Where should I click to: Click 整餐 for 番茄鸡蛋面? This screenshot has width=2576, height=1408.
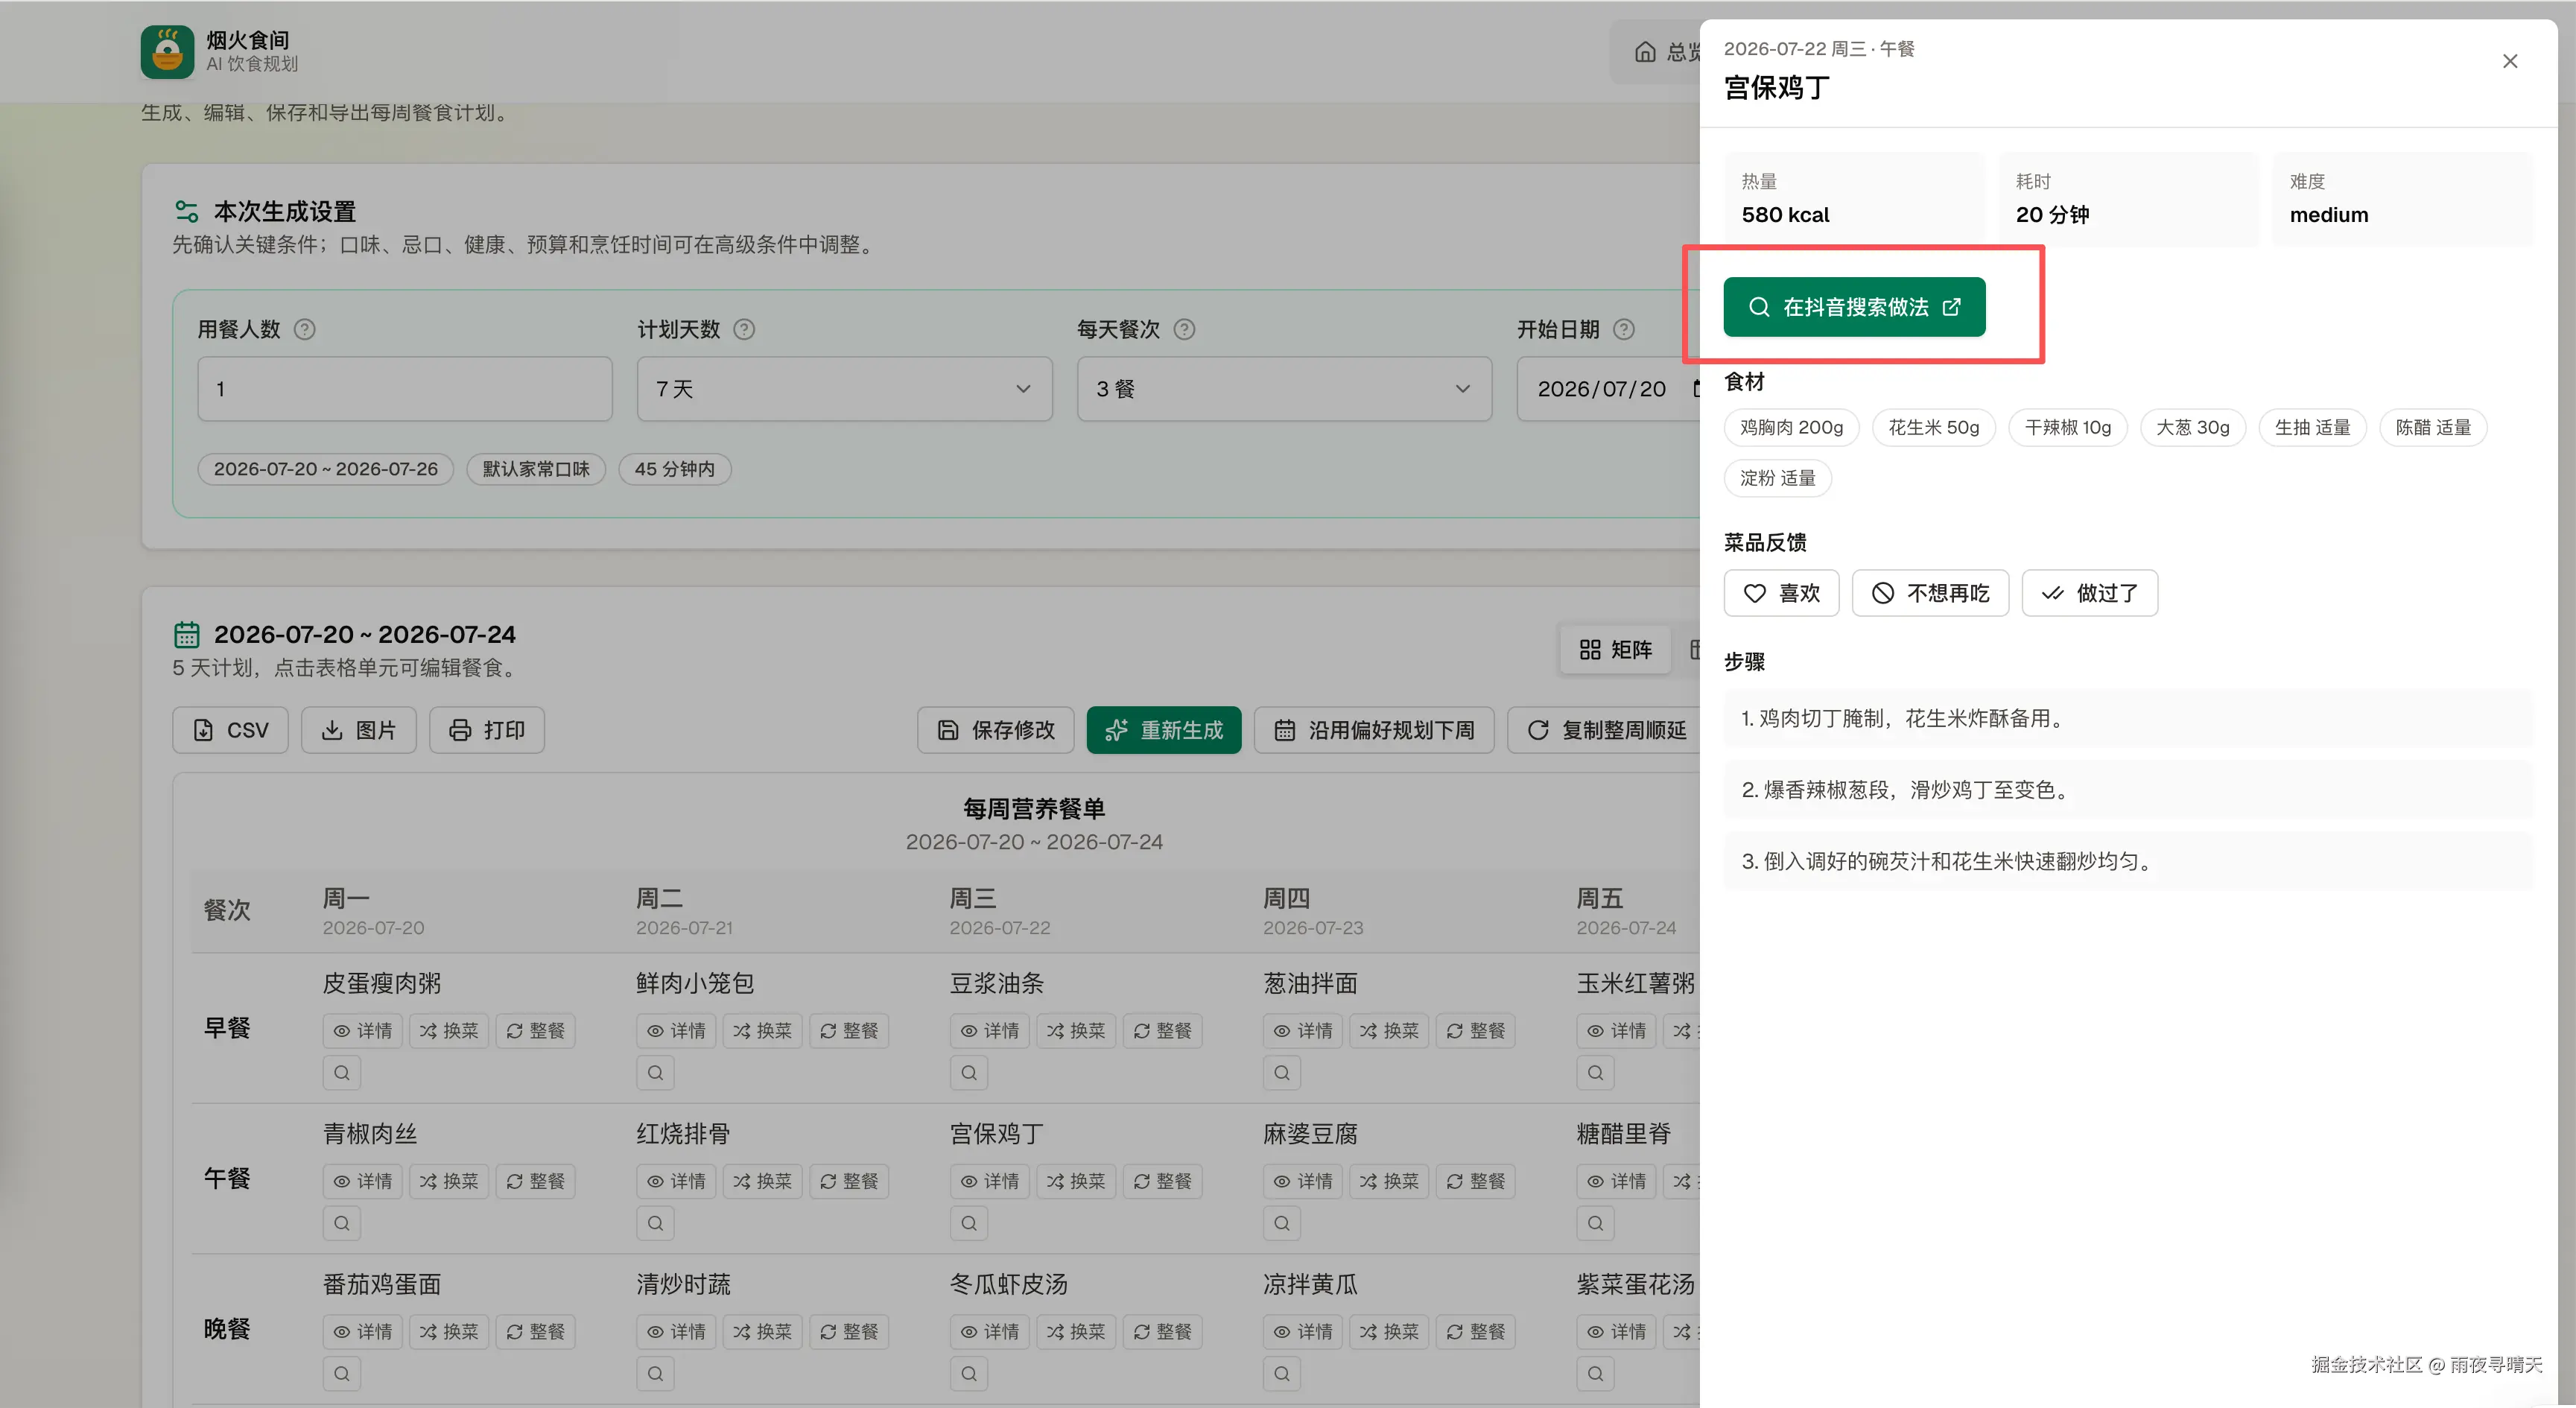pos(535,1332)
